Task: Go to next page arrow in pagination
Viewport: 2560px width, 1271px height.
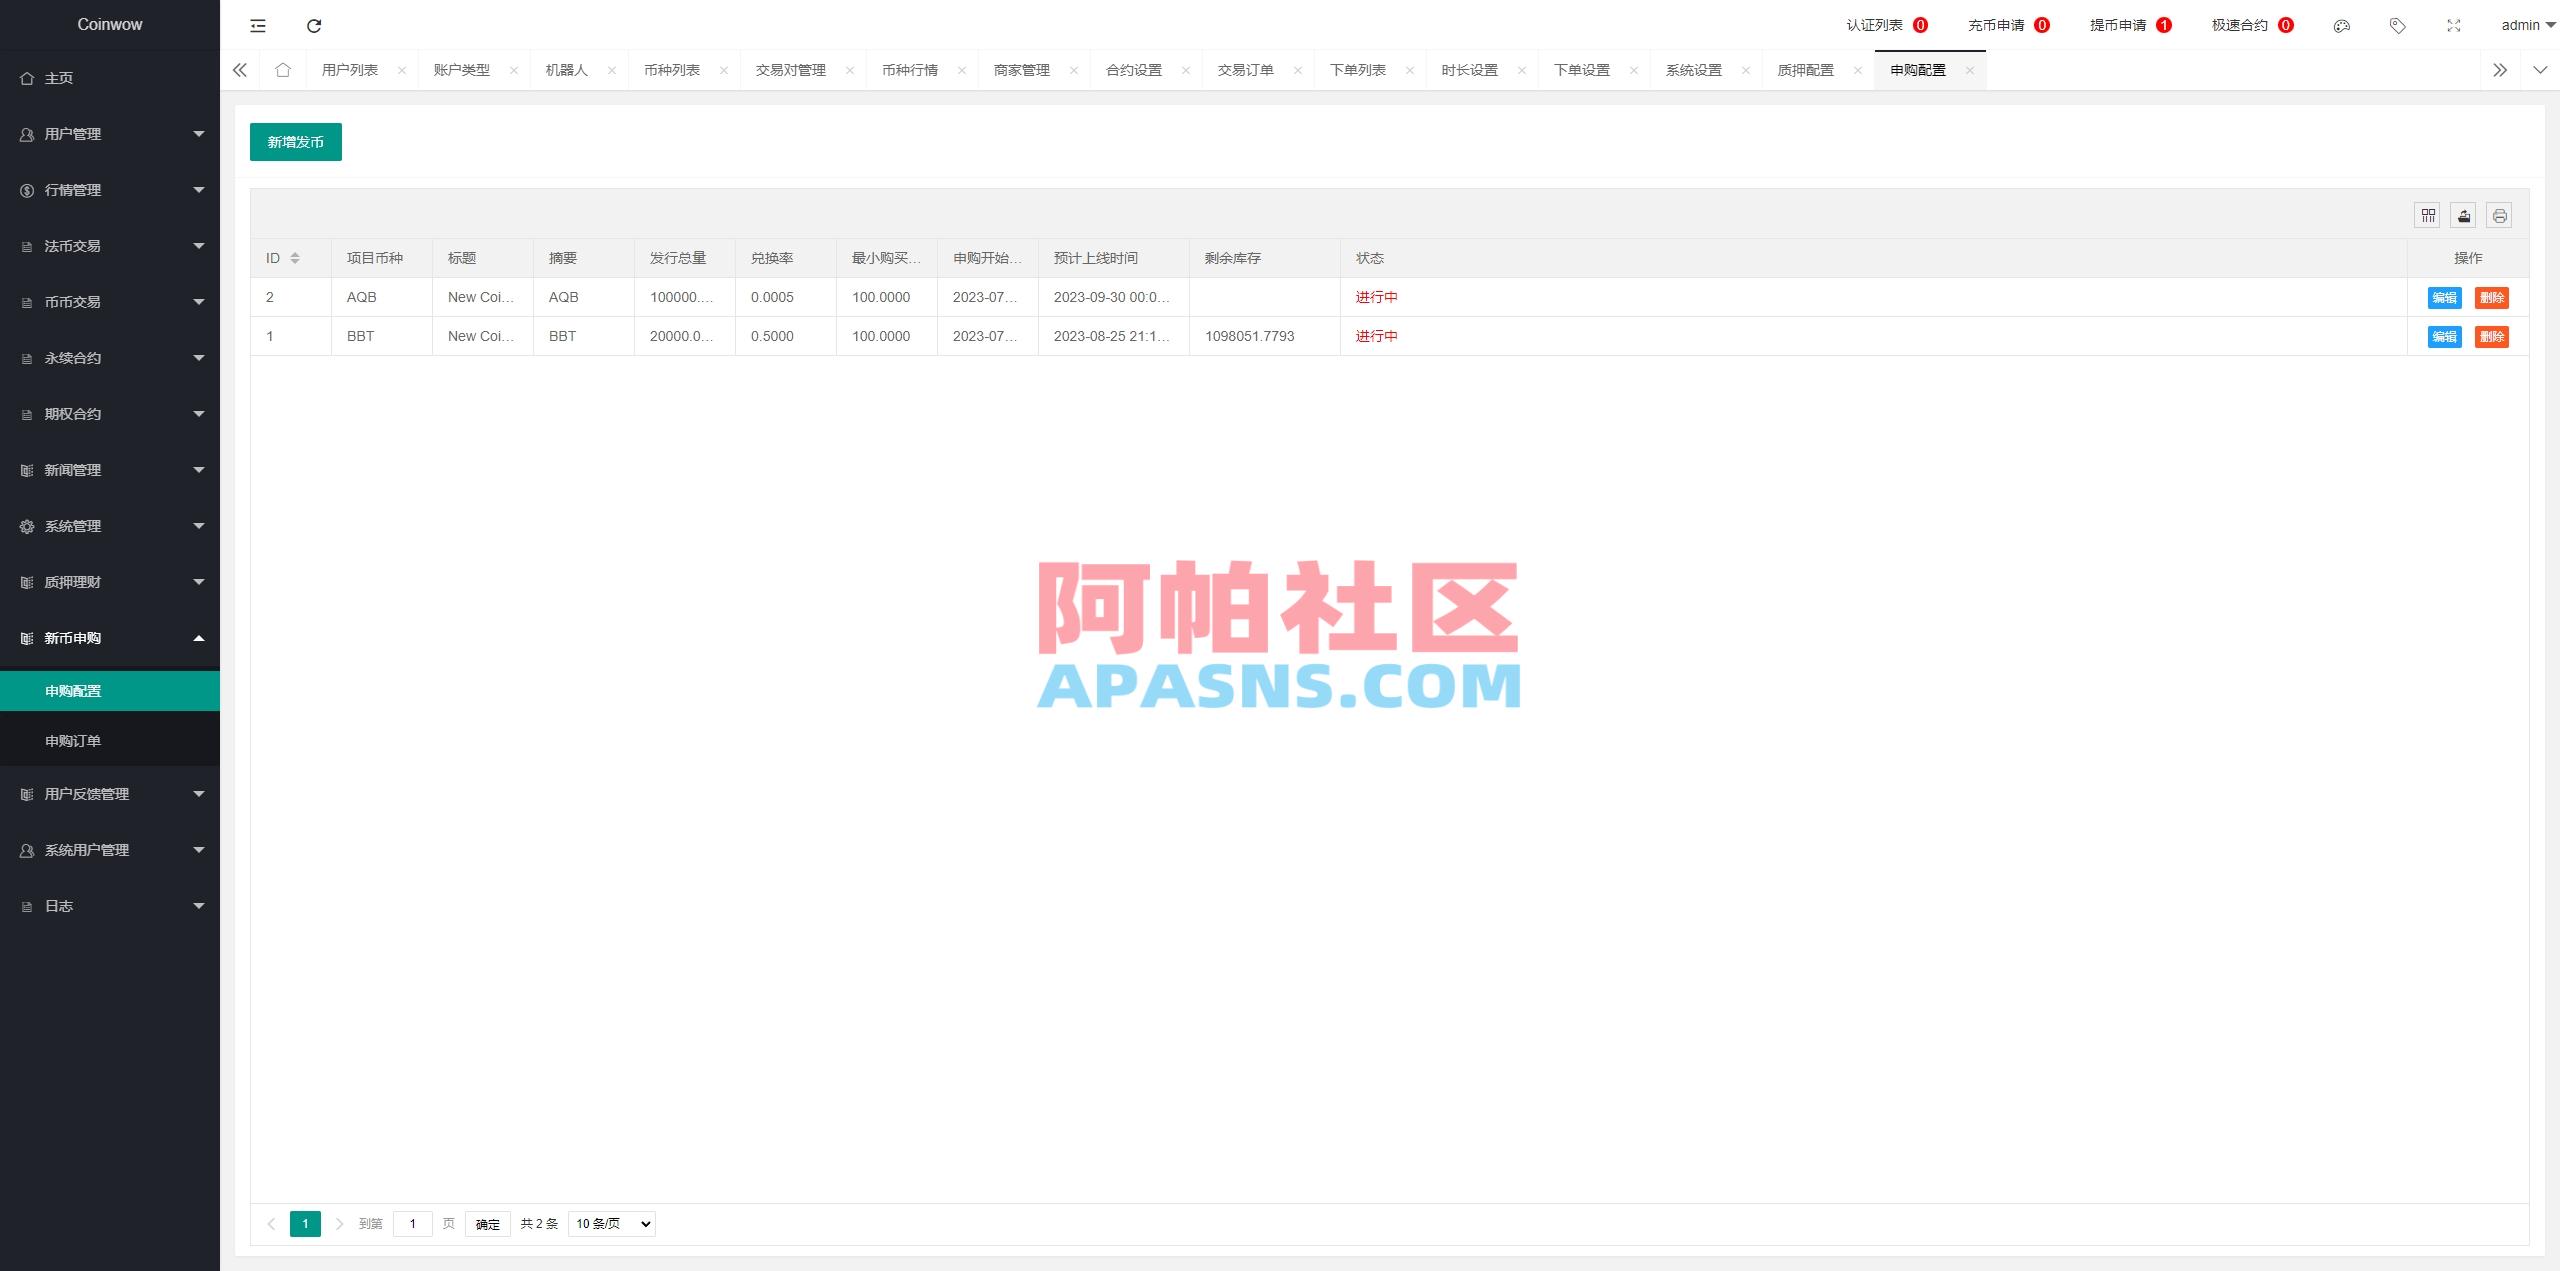Action: 340,1224
